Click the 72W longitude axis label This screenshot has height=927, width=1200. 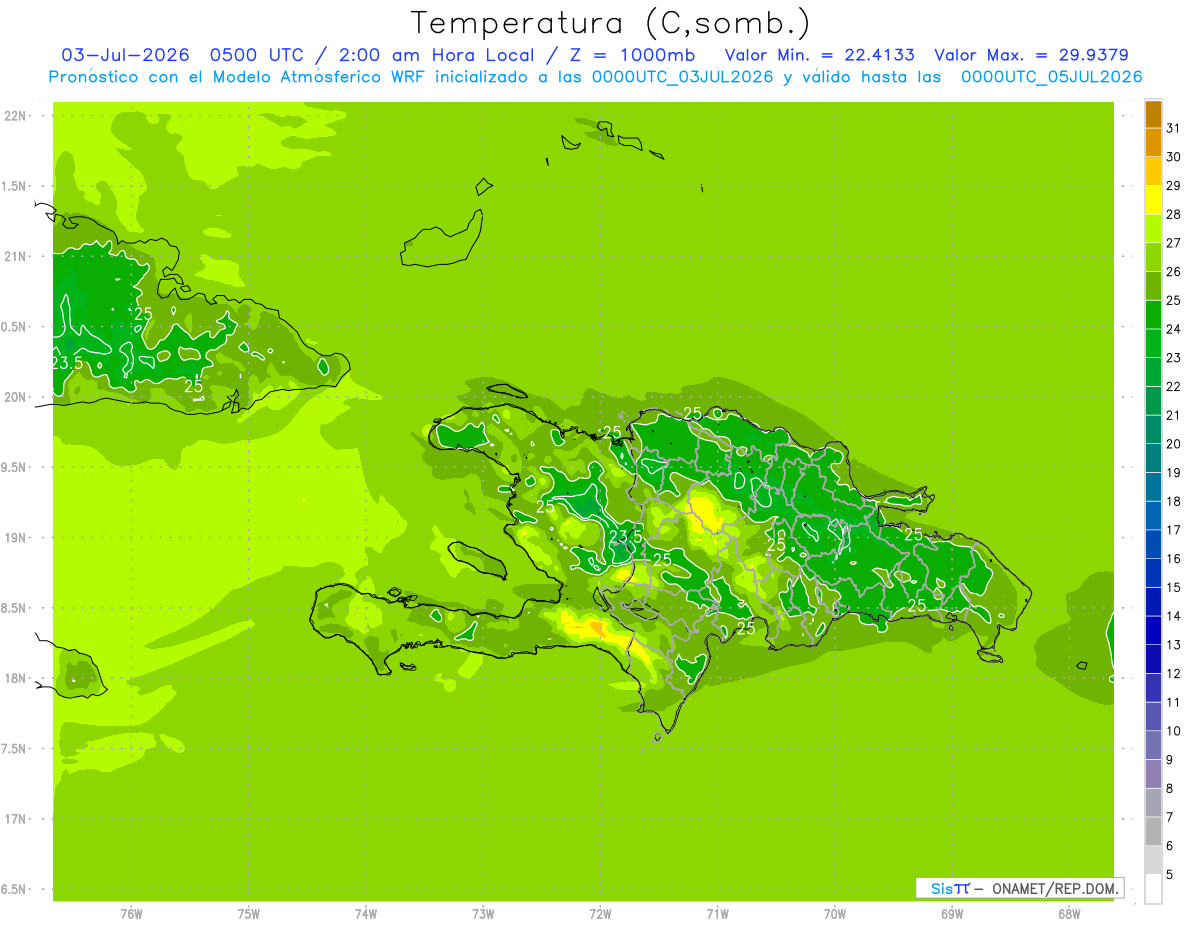(601, 914)
